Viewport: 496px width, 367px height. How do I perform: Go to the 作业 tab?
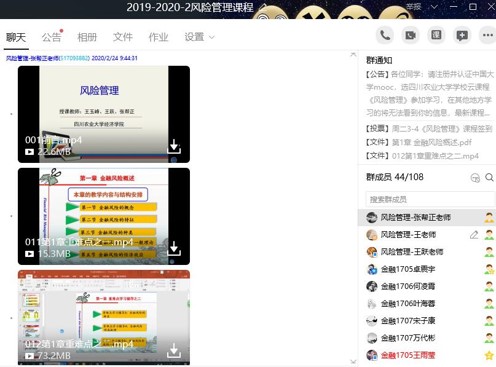[158, 37]
